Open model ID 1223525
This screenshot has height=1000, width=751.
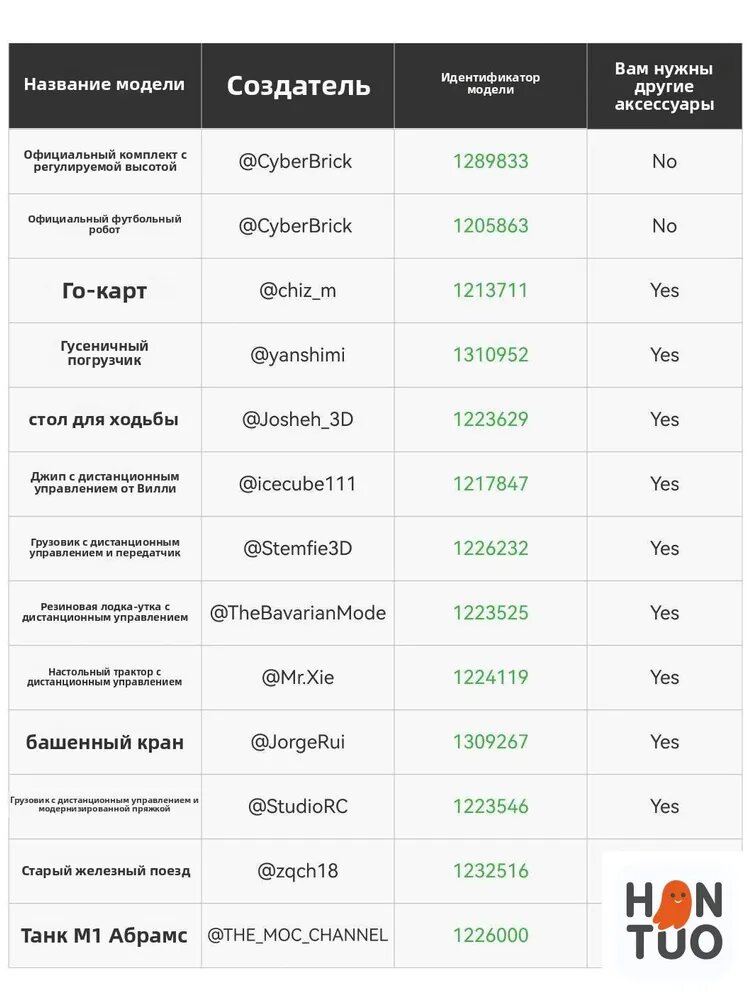click(x=490, y=613)
